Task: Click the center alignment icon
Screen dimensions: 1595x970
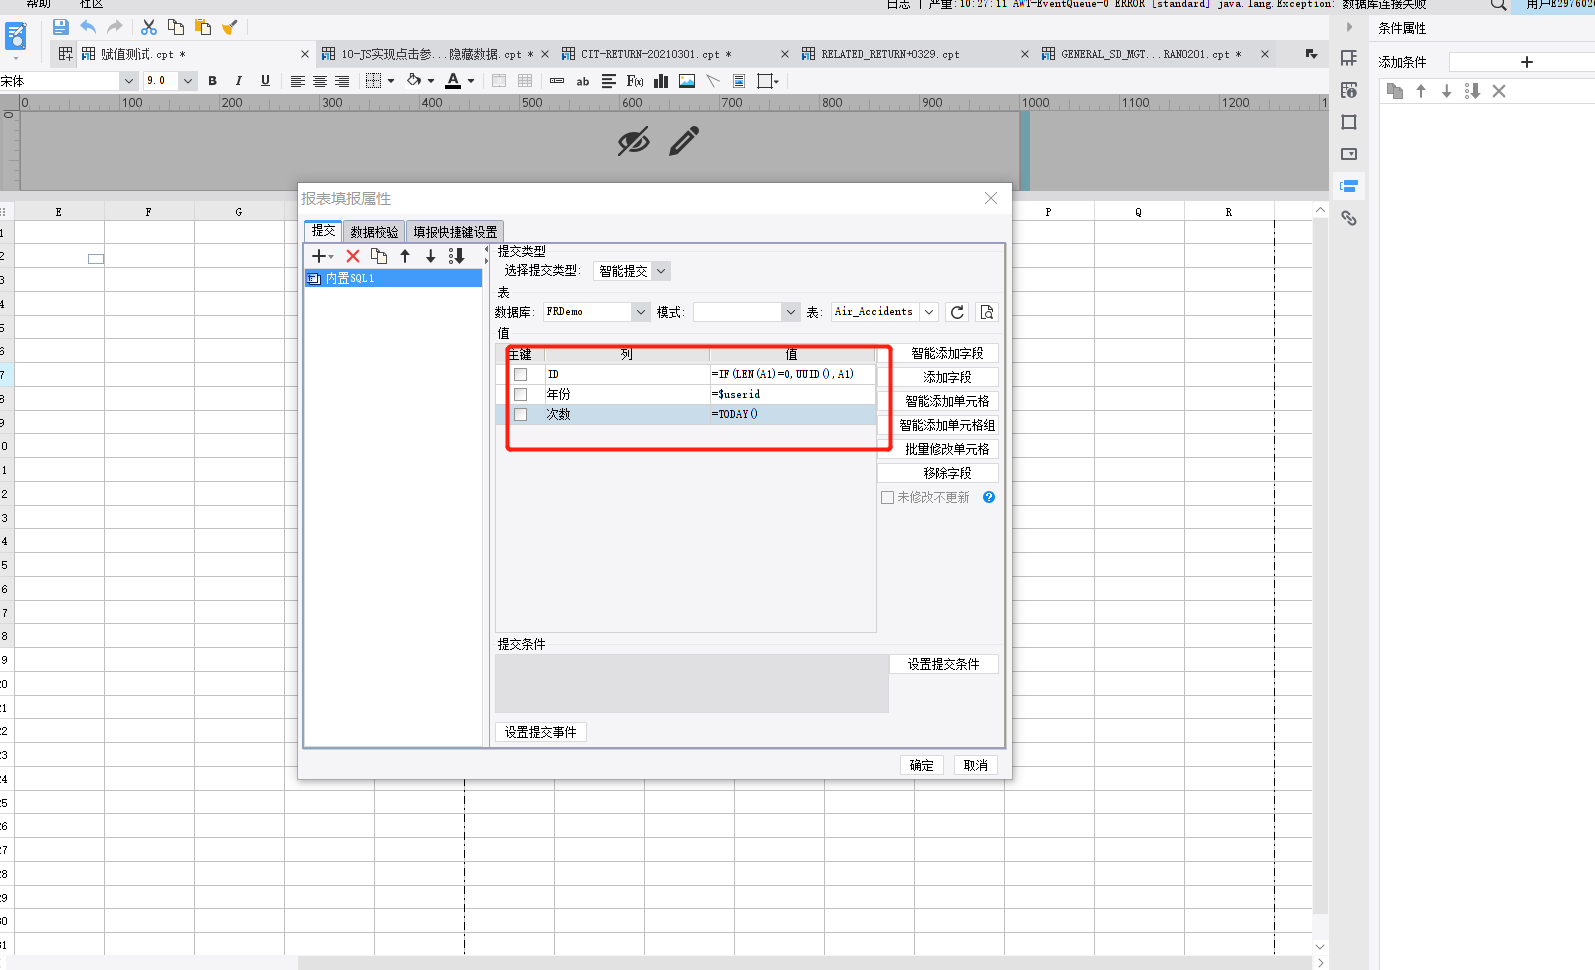Action: point(320,81)
